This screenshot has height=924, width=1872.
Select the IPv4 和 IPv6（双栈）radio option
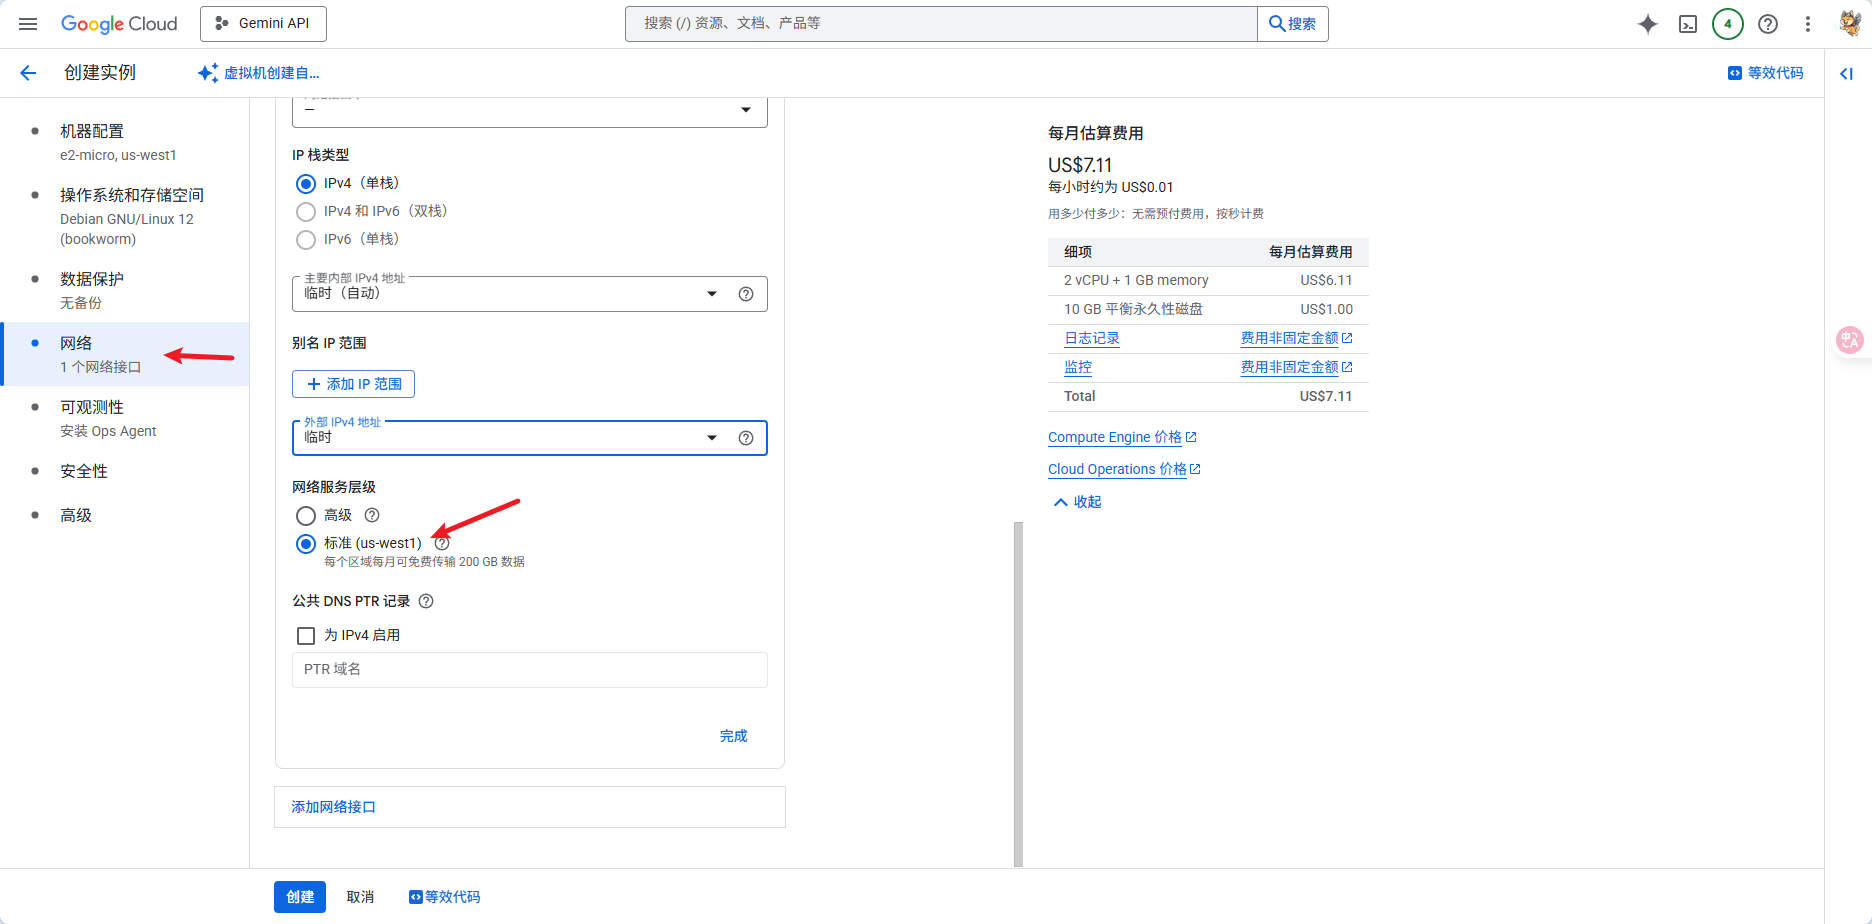coord(306,212)
